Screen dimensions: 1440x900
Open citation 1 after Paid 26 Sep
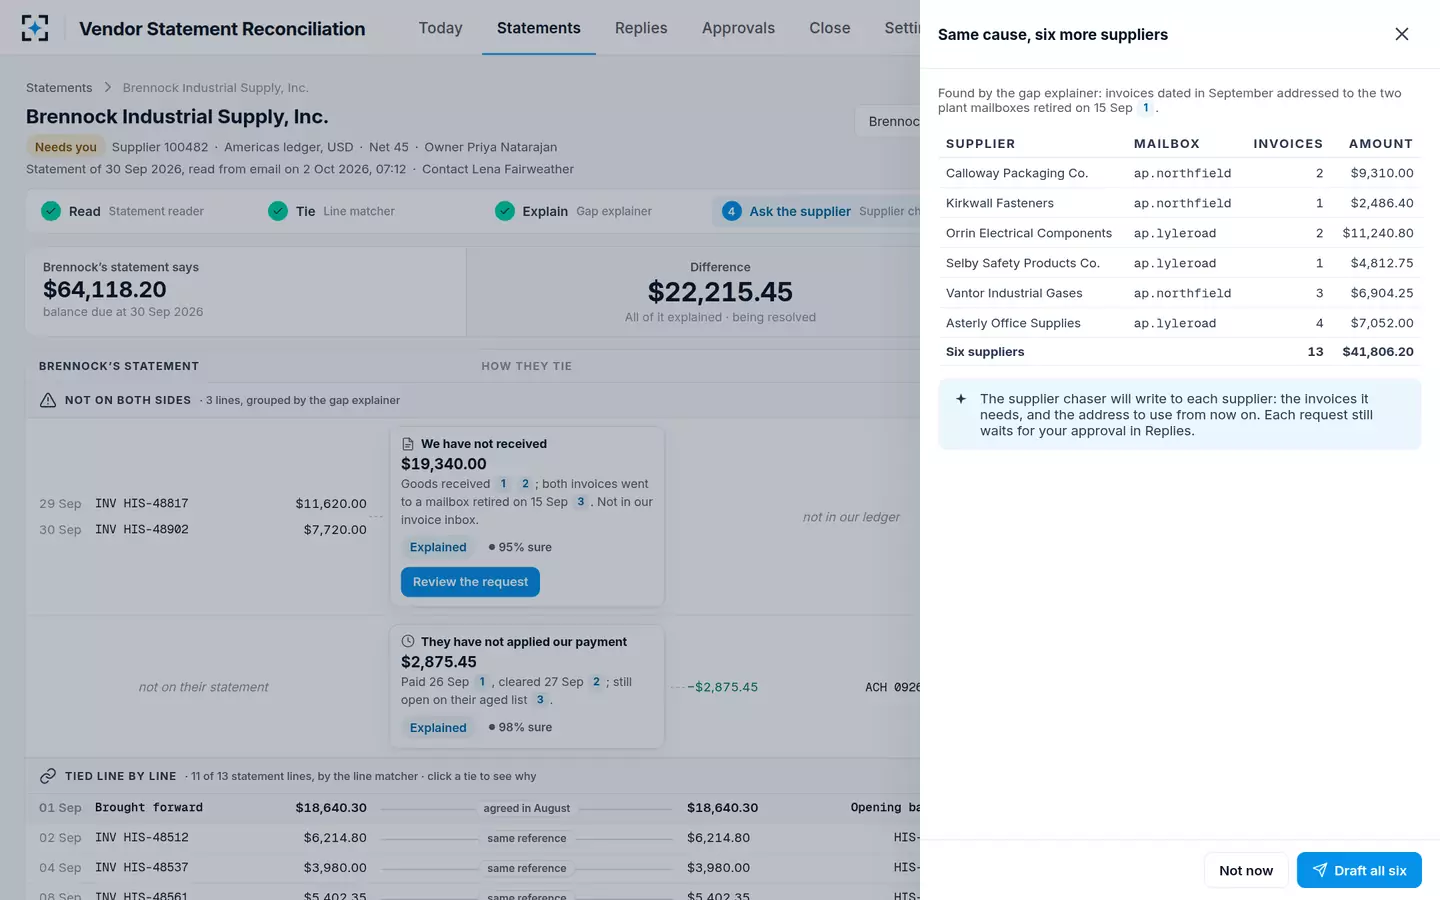click(x=482, y=682)
